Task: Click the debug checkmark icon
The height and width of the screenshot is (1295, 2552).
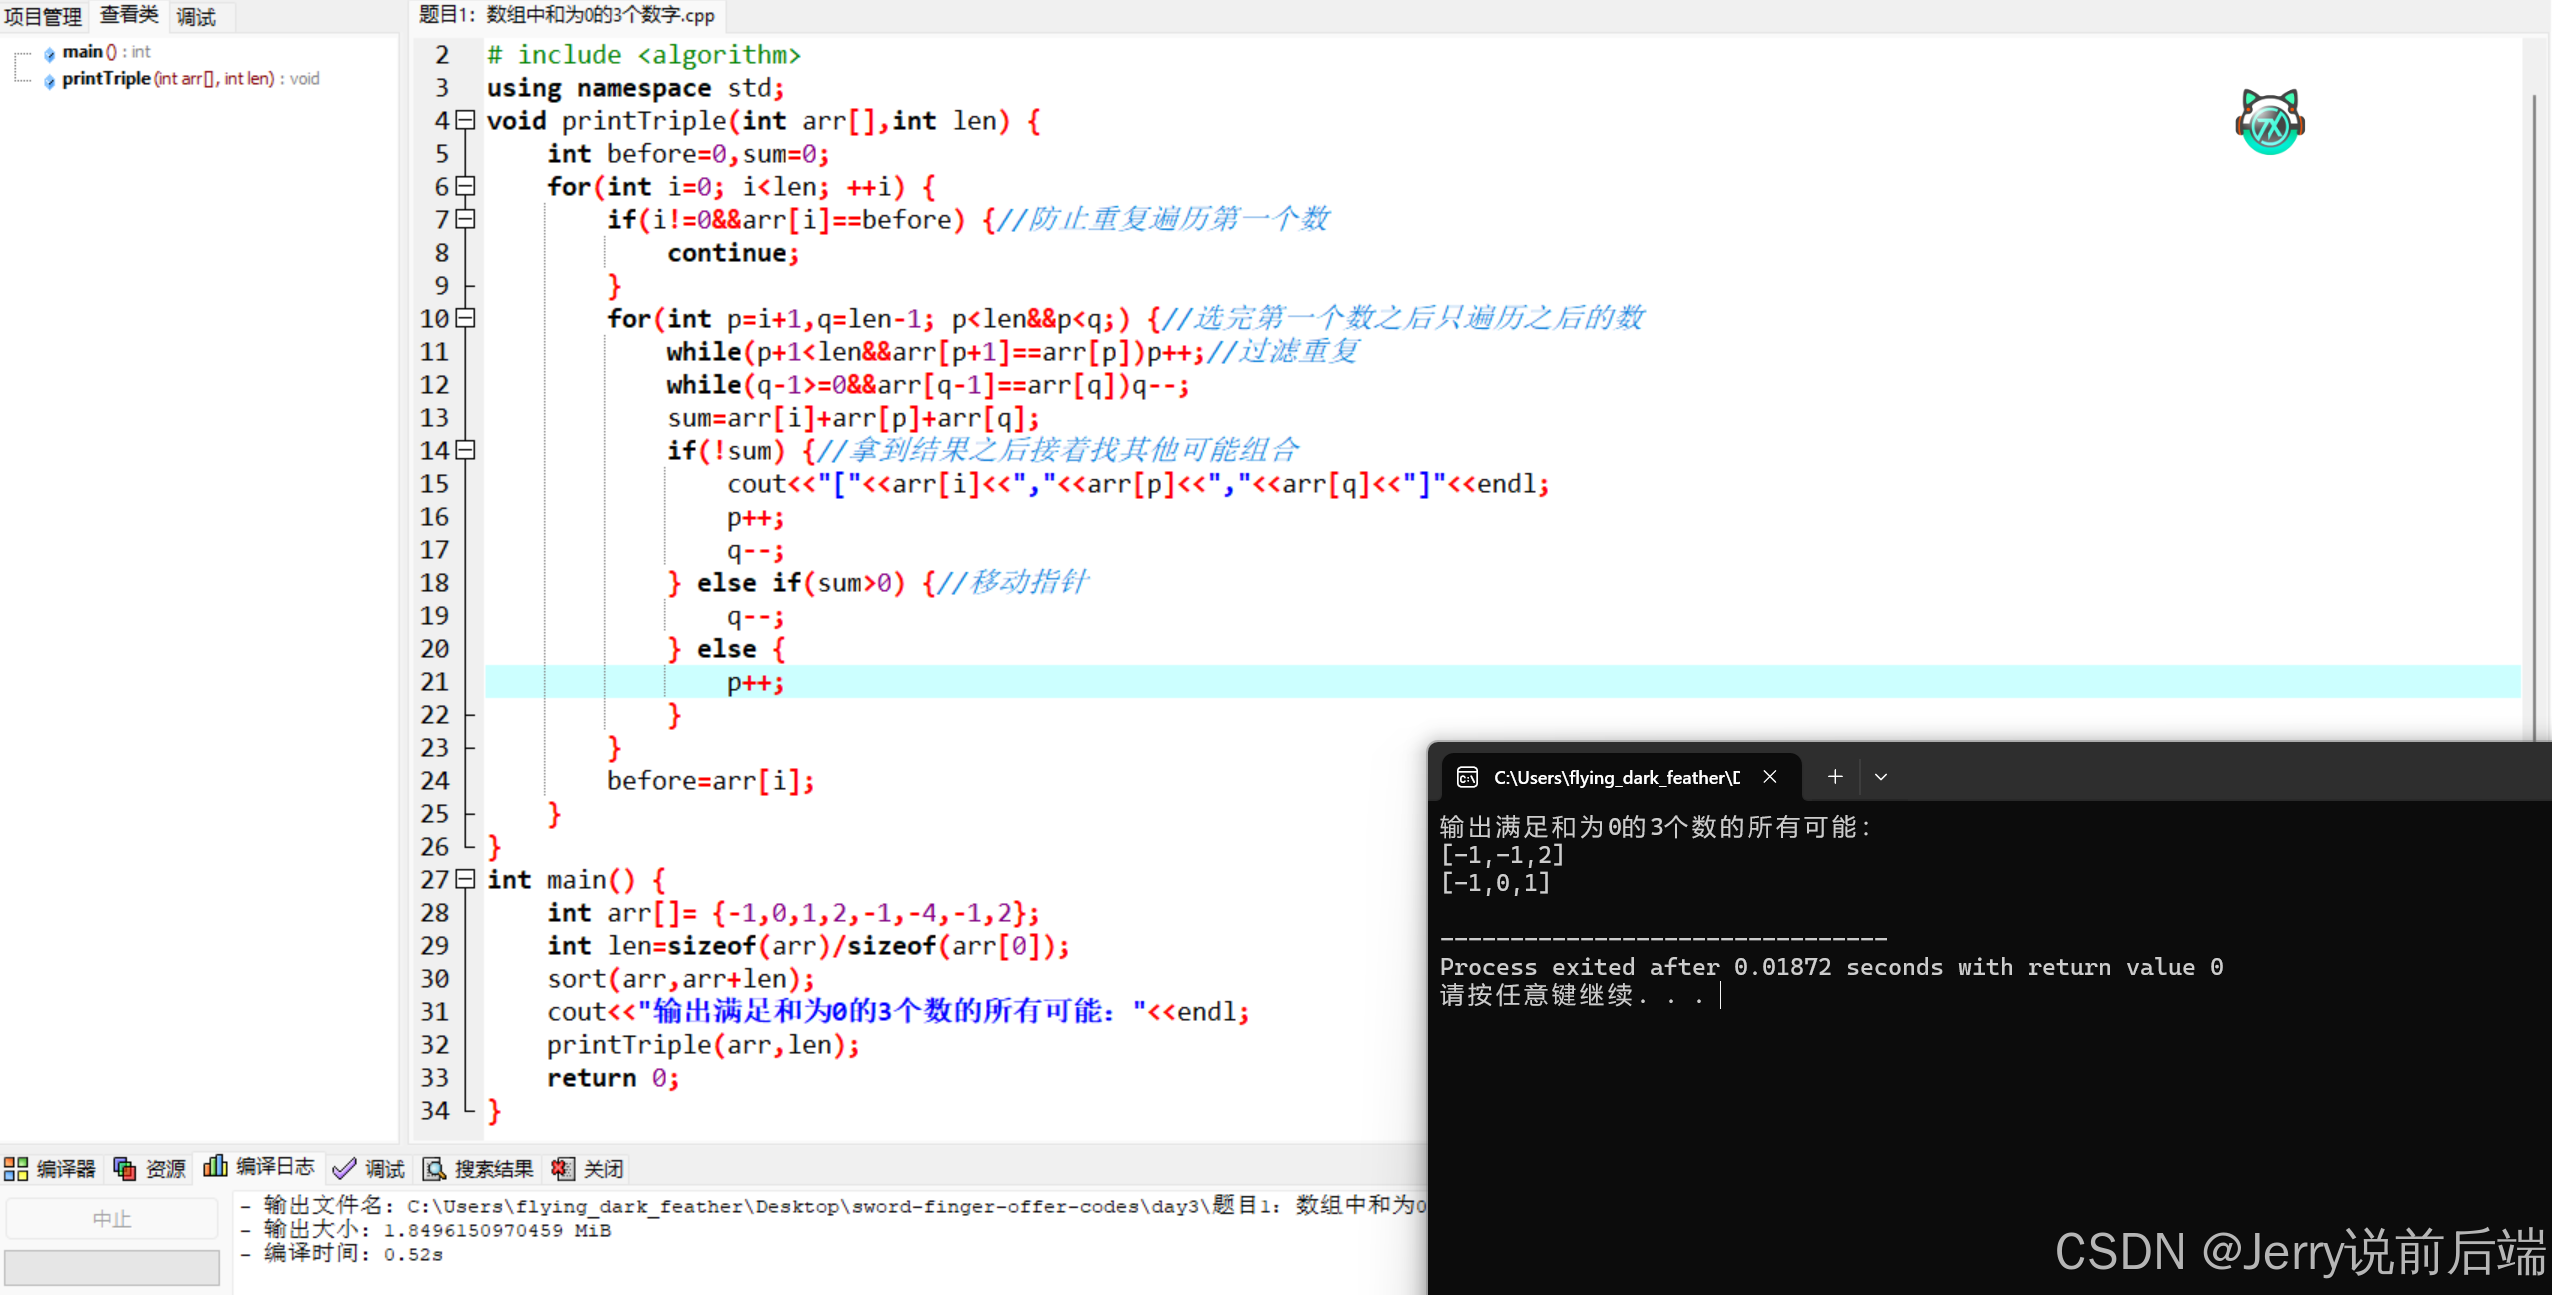Action: point(344,1168)
